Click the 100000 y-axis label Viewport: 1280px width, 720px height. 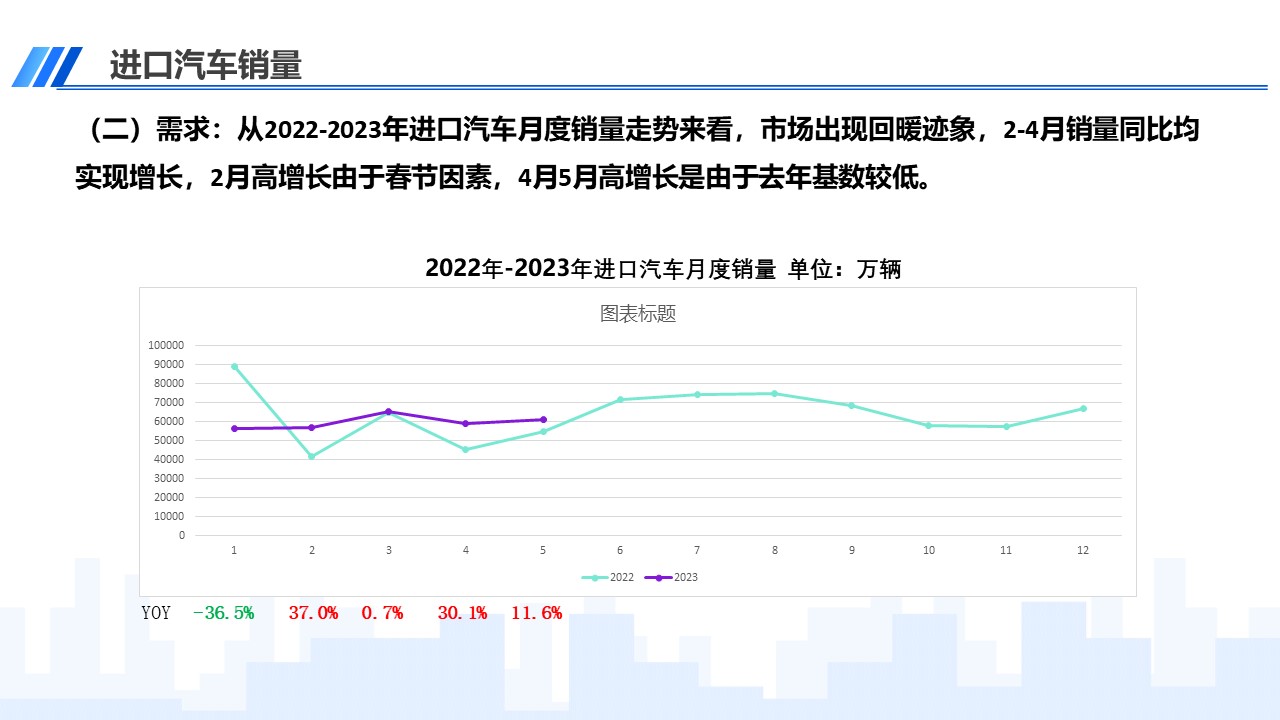click(x=166, y=345)
